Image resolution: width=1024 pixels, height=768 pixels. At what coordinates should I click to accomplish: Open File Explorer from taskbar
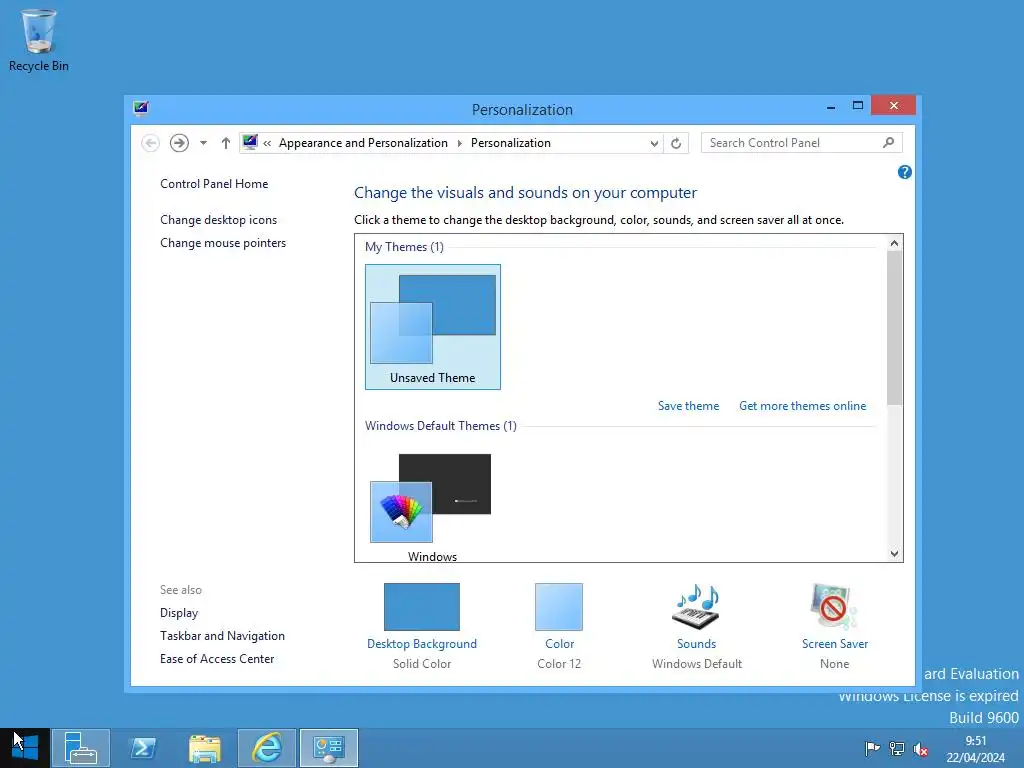(x=205, y=748)
